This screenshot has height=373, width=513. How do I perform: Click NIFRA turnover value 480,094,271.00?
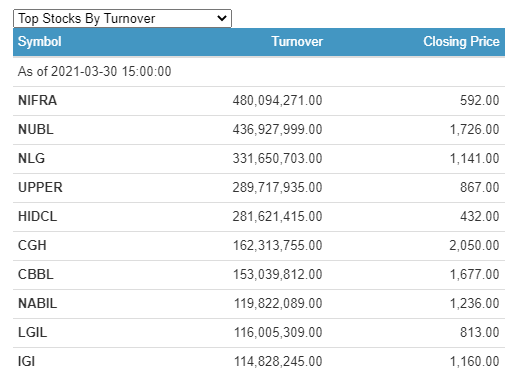coord(277,101)
